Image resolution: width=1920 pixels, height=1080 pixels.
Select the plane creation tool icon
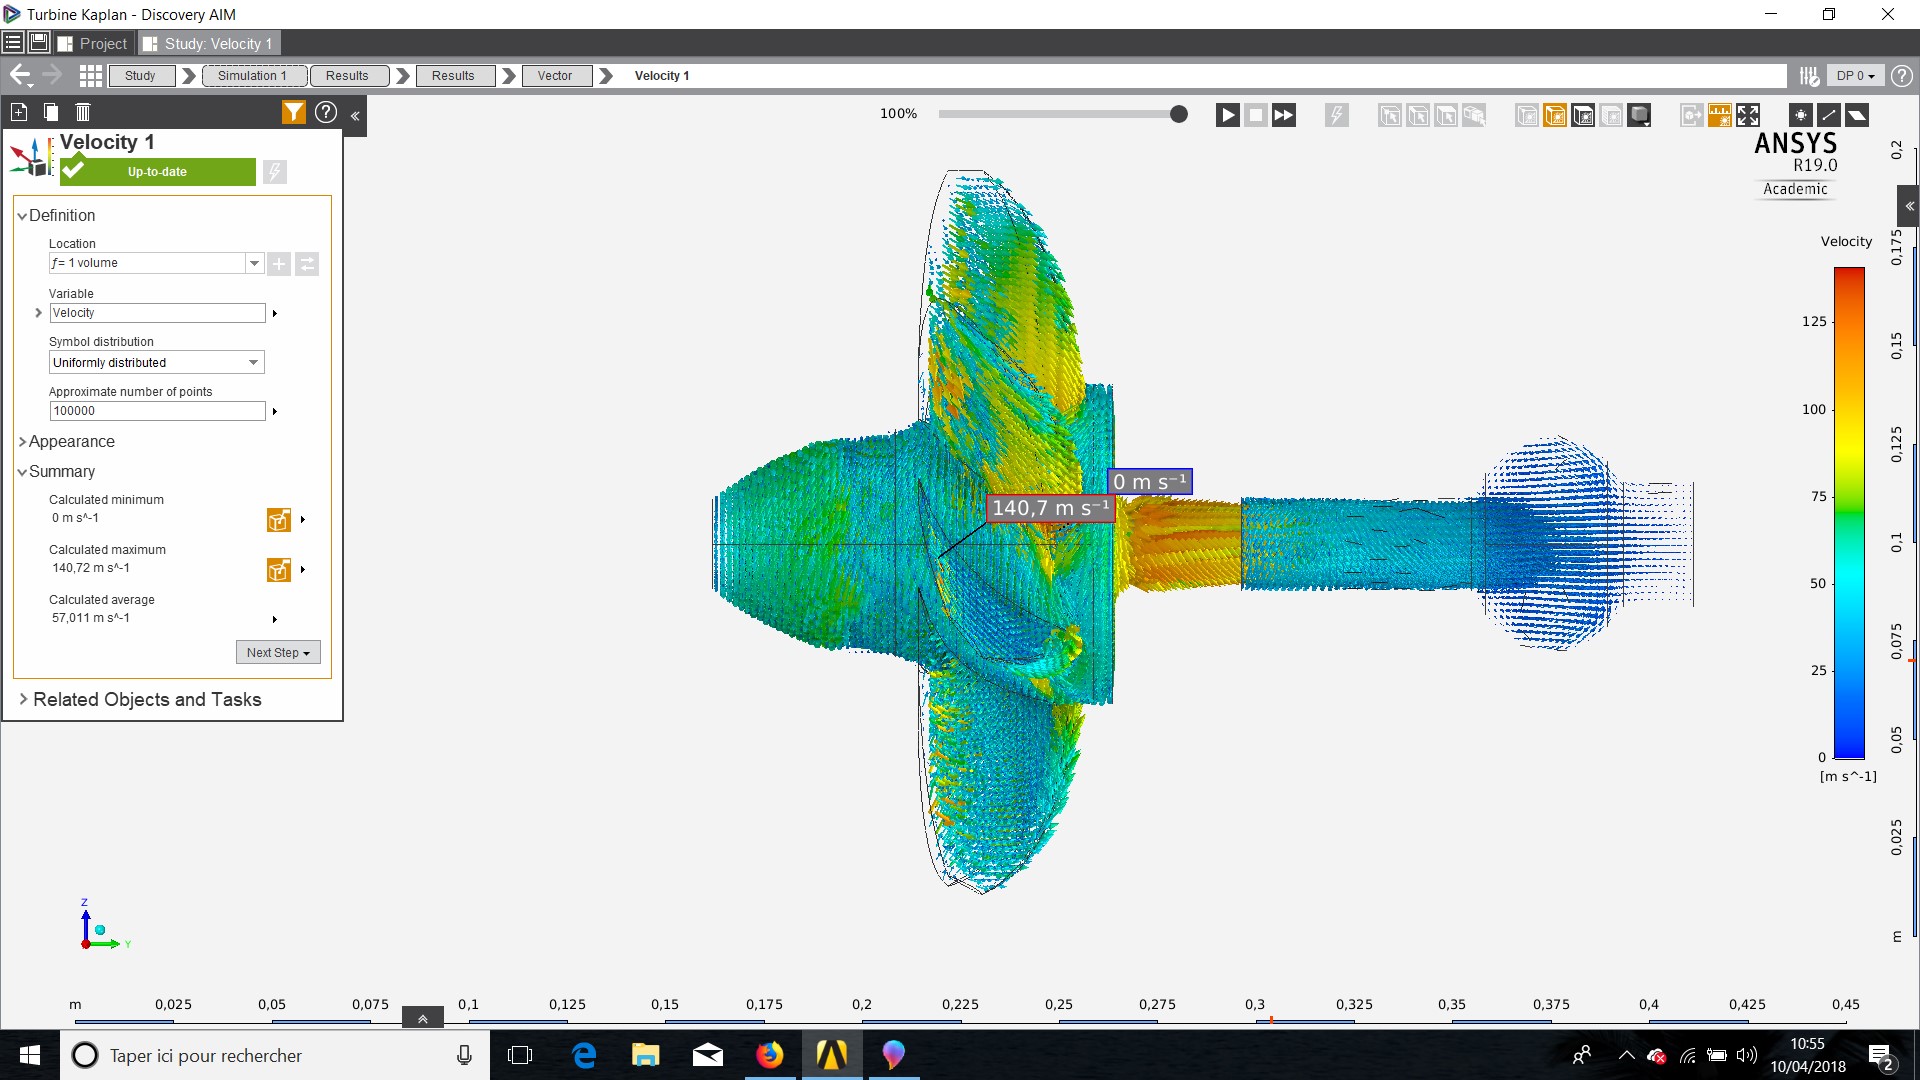pos(1856,115)
